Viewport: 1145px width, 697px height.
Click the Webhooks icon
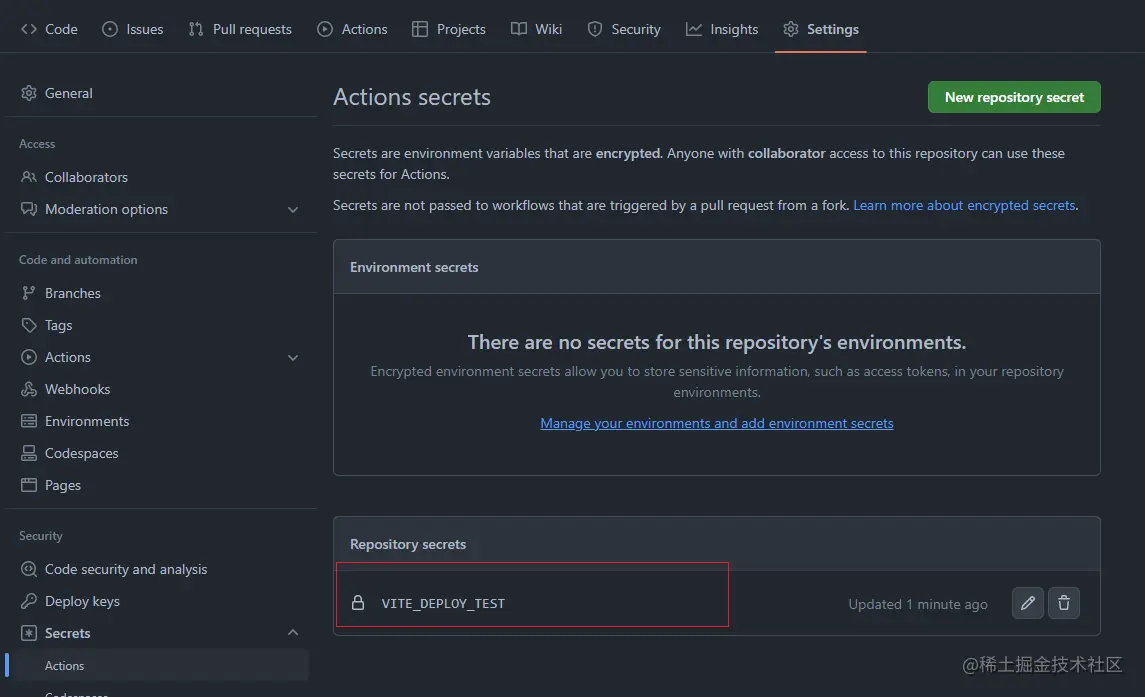[x=28, y=389]
